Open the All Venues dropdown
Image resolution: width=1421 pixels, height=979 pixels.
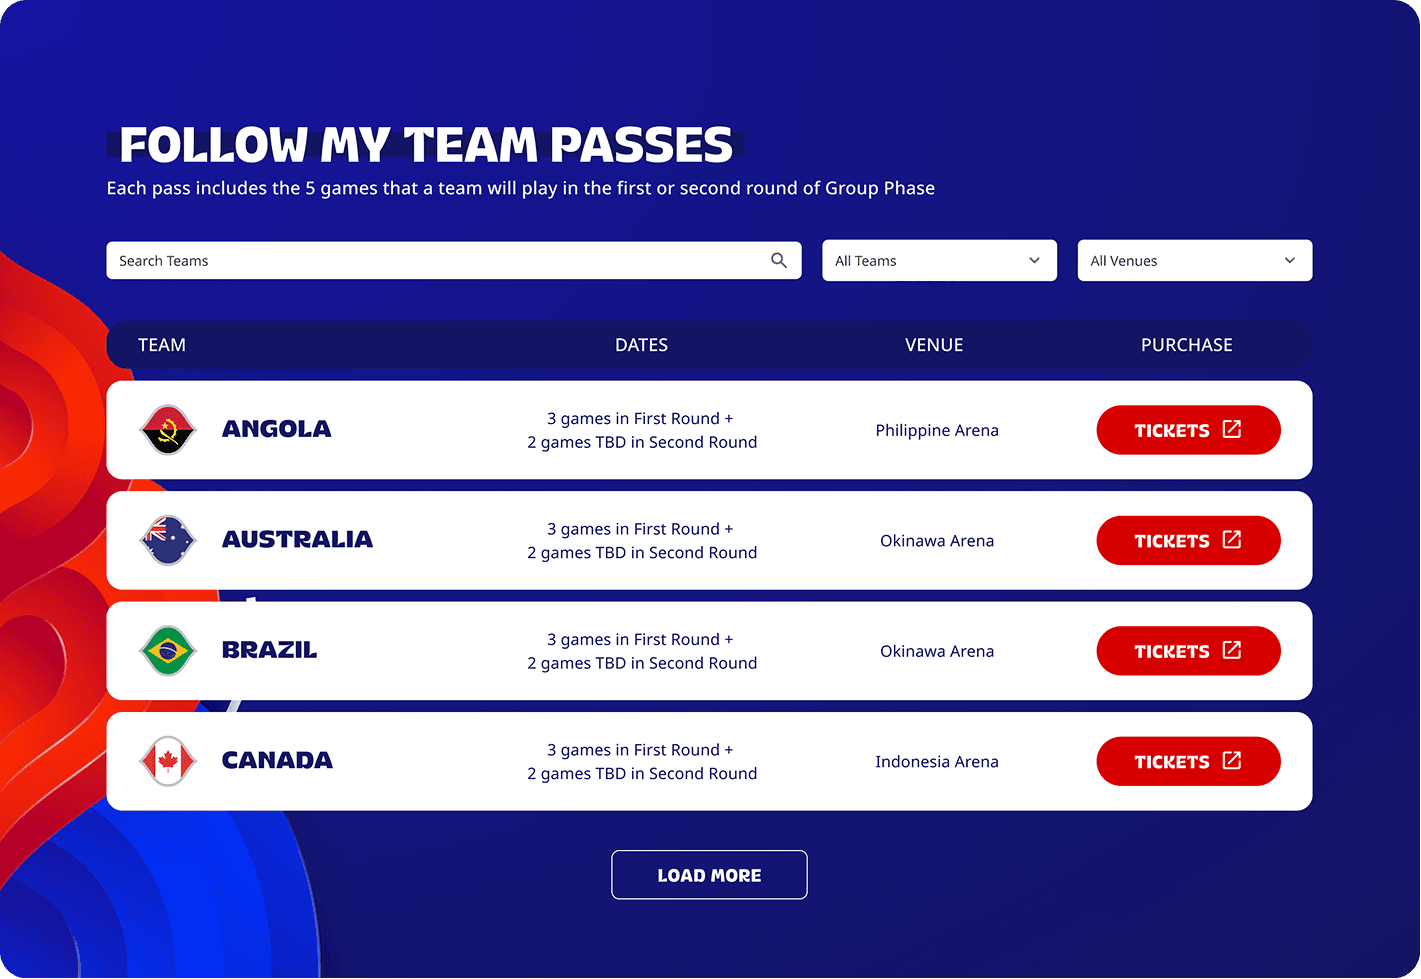(1194, 260)
